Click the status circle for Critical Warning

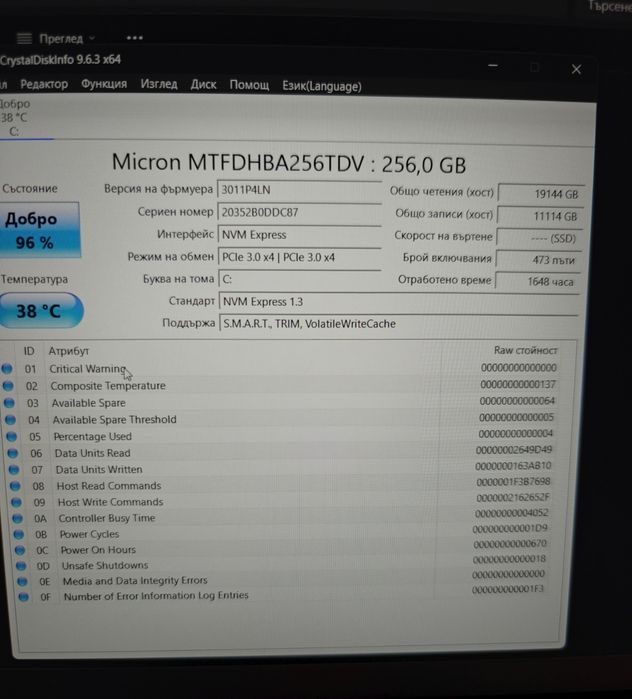pyautogui.click(x=7, y=369)
